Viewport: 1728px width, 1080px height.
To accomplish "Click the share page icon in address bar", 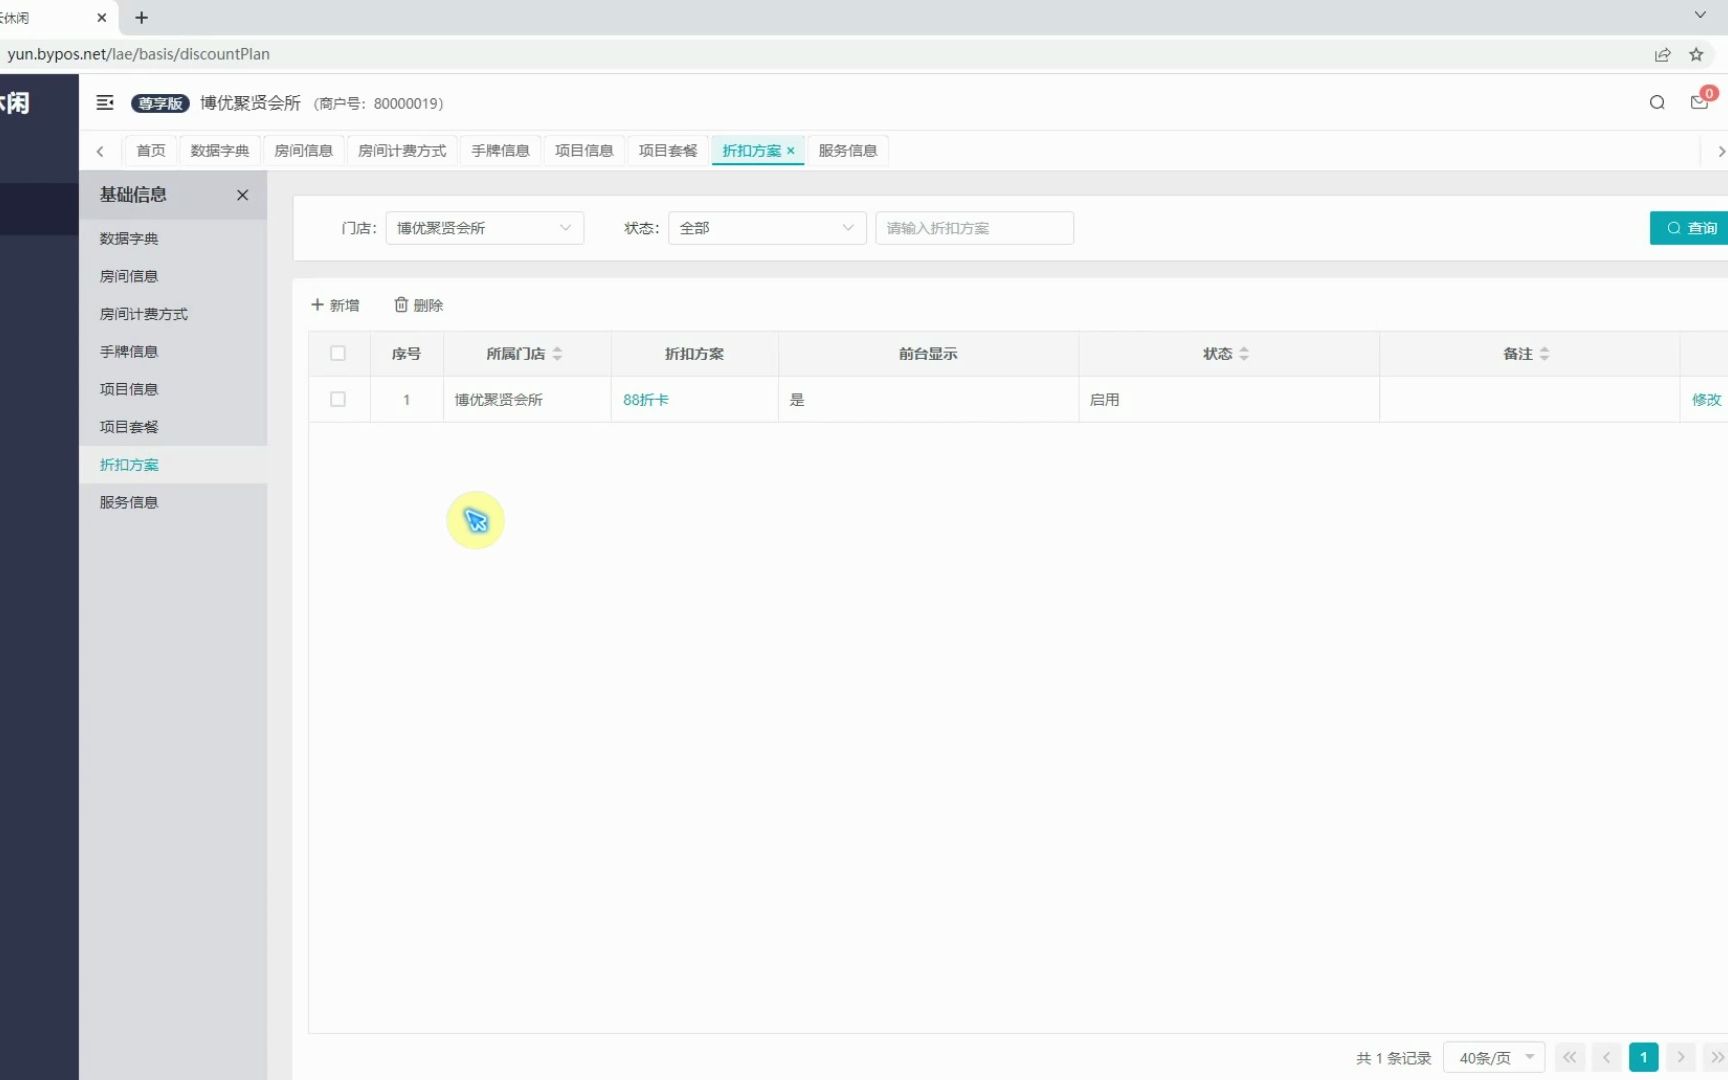I will (1662, 54).
